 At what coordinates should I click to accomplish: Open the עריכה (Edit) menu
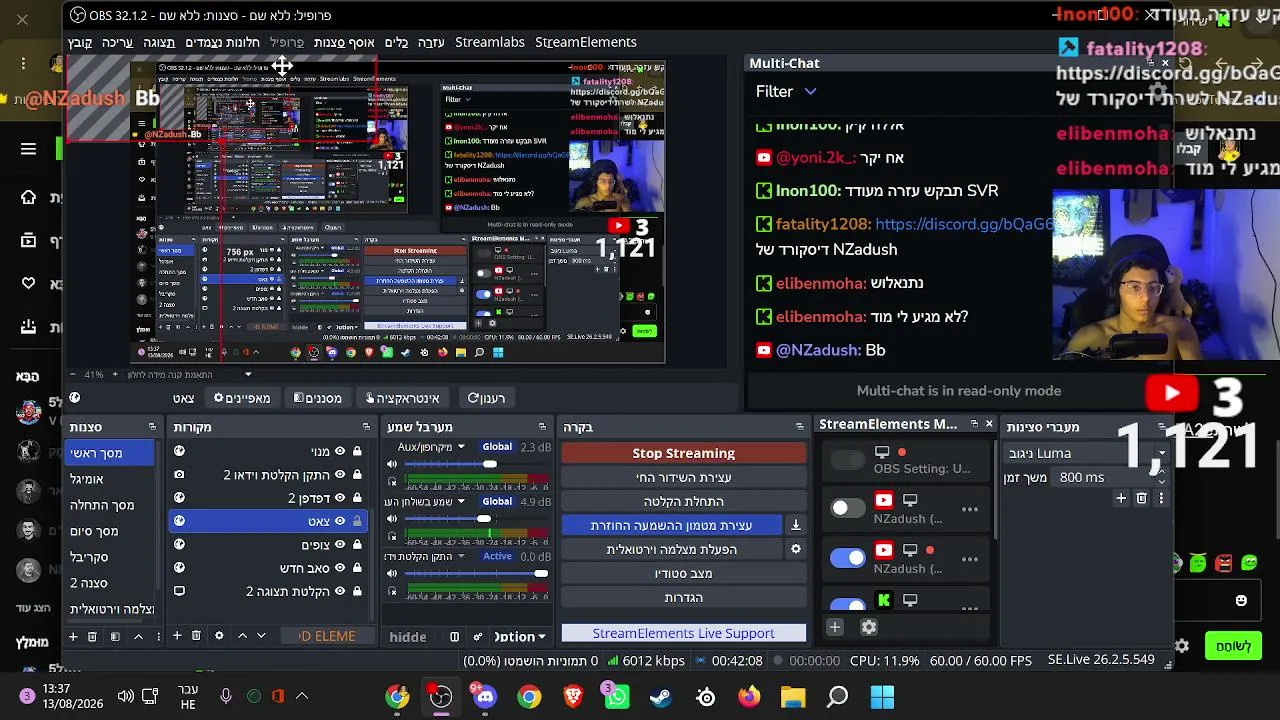pos(117,42)
